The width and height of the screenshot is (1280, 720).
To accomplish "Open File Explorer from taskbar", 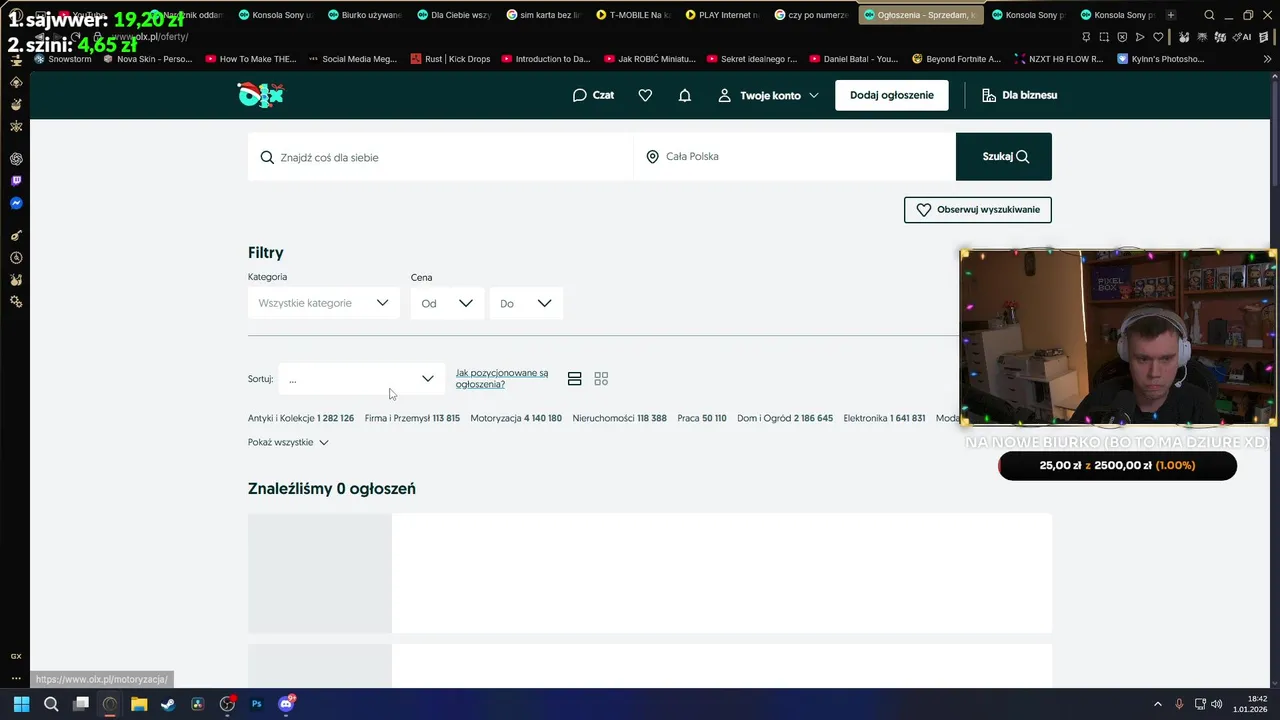I will [x=139, y=704].
